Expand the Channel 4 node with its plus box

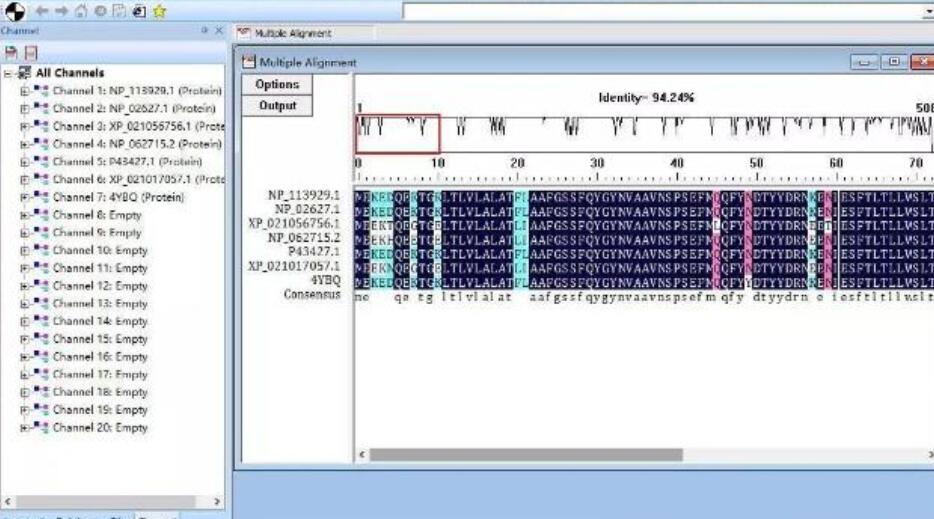click(24, 144)
